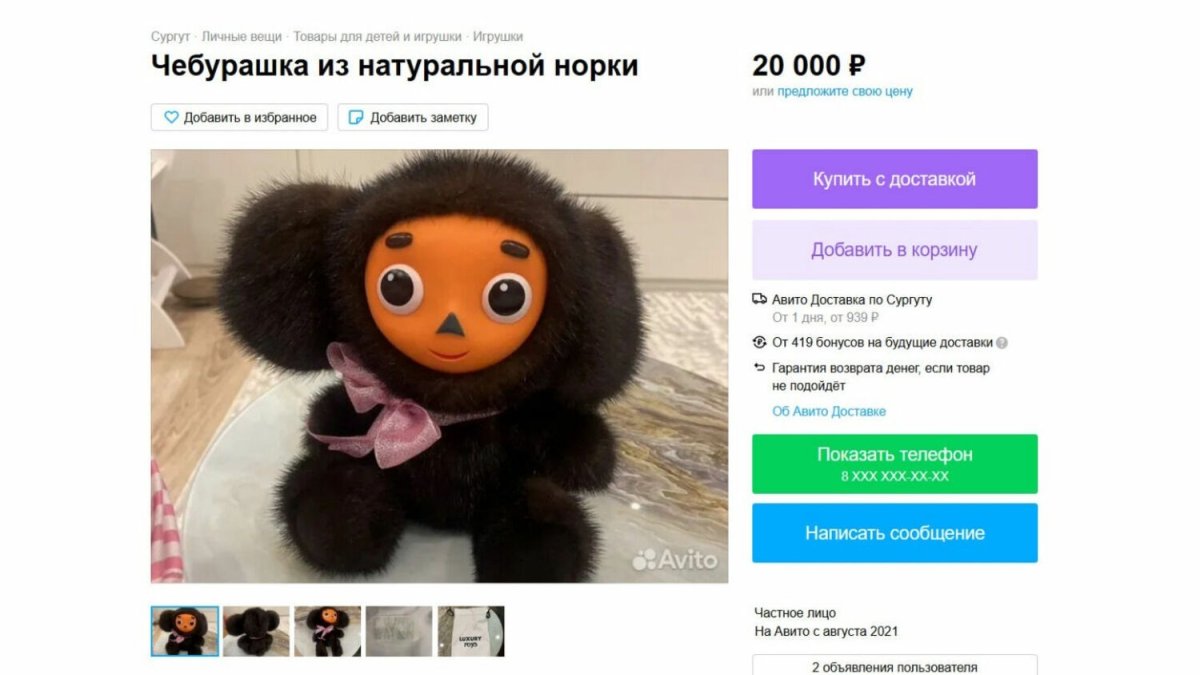The height and width of the screenshot is (675, 1200).
Task: Select the fourth thumbnail of white label
Action: coord(399,631)
